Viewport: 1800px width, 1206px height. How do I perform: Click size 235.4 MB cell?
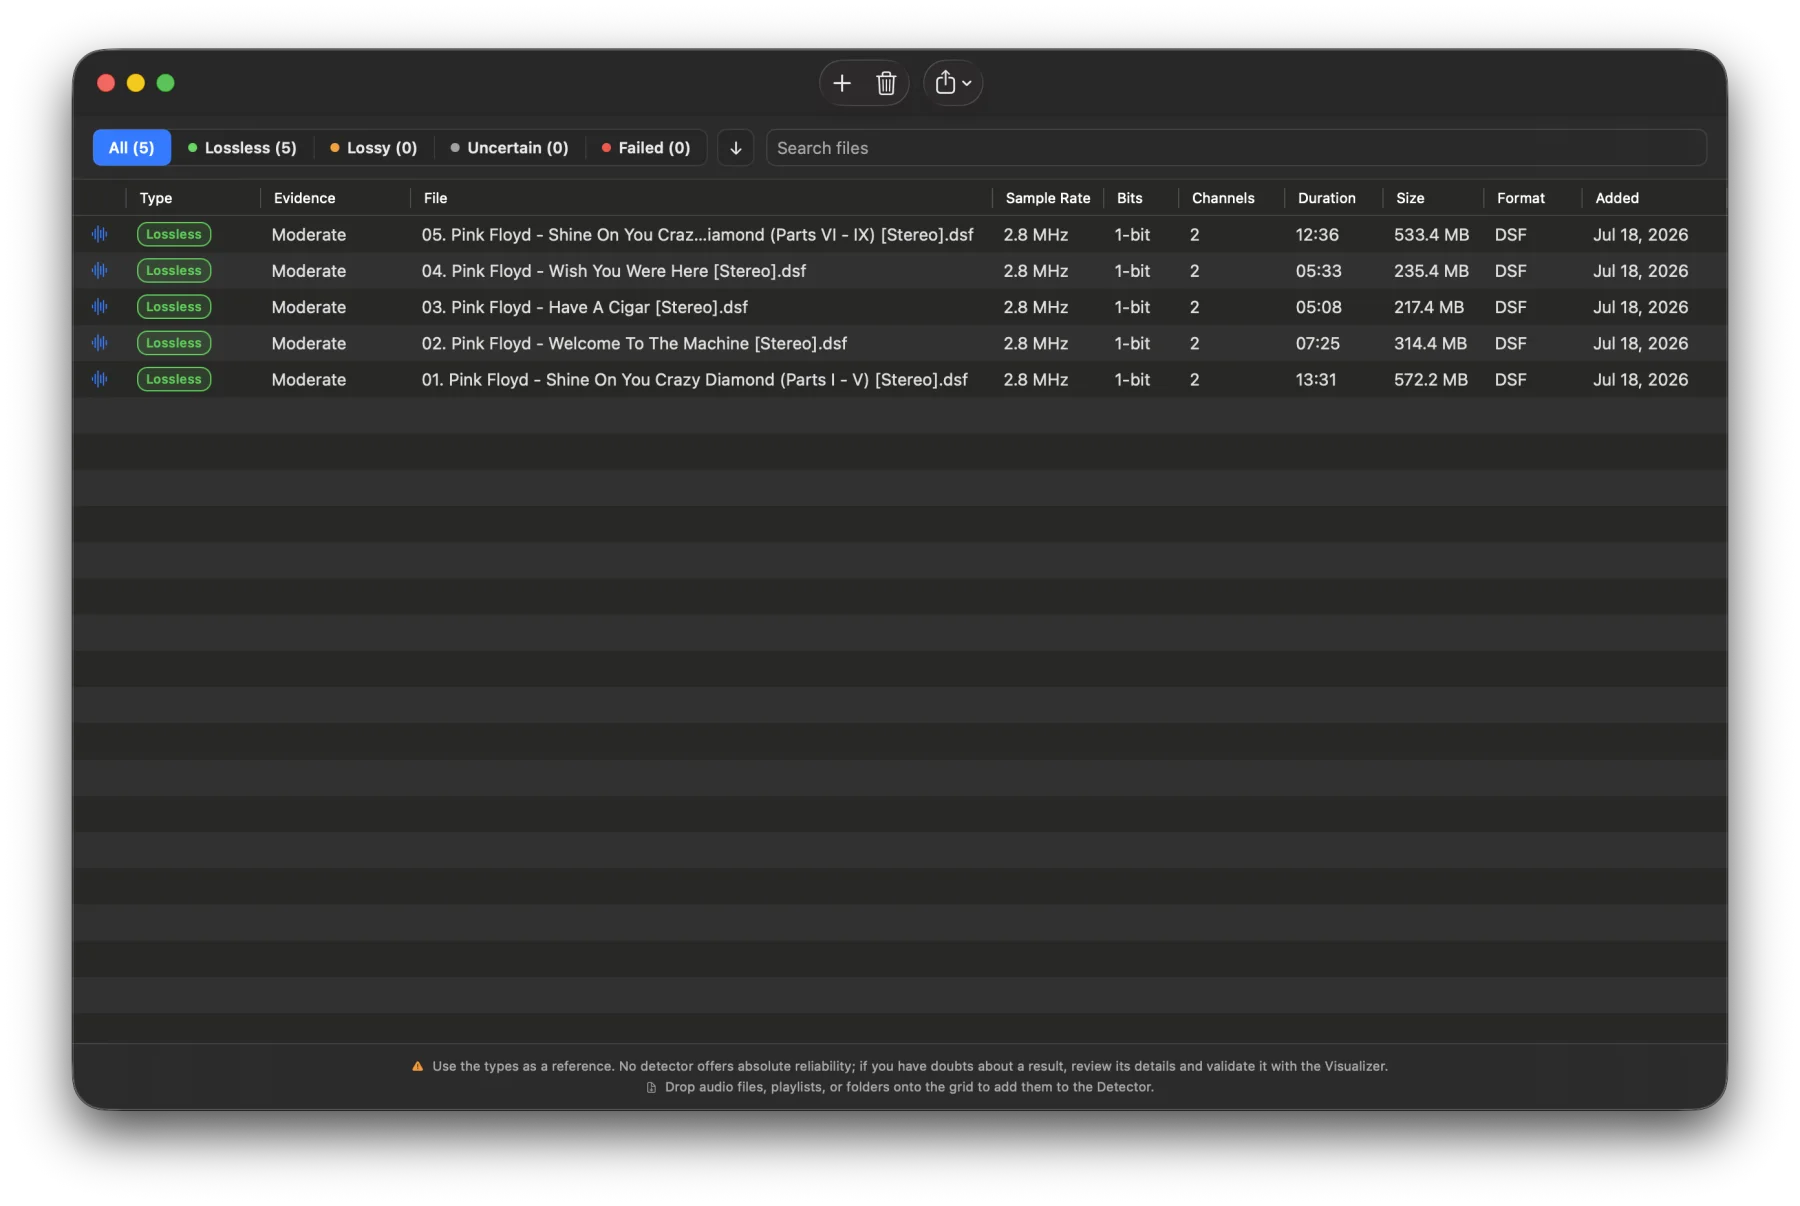[x=1431, y=270]
